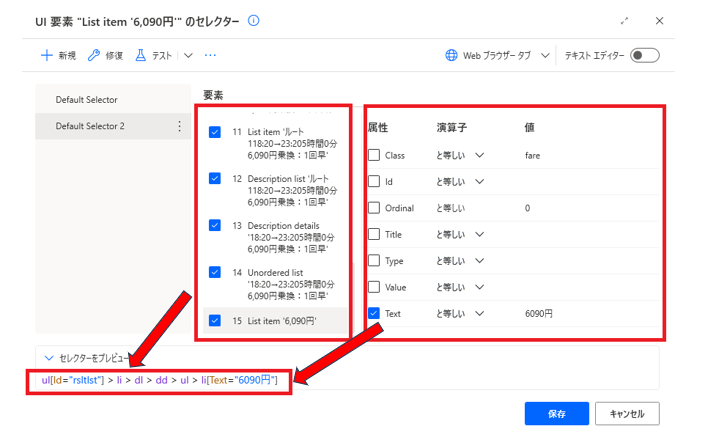This screenshot has width=707, height=432.
Task: Click the 修復 button label
Action: coord(114,55)
